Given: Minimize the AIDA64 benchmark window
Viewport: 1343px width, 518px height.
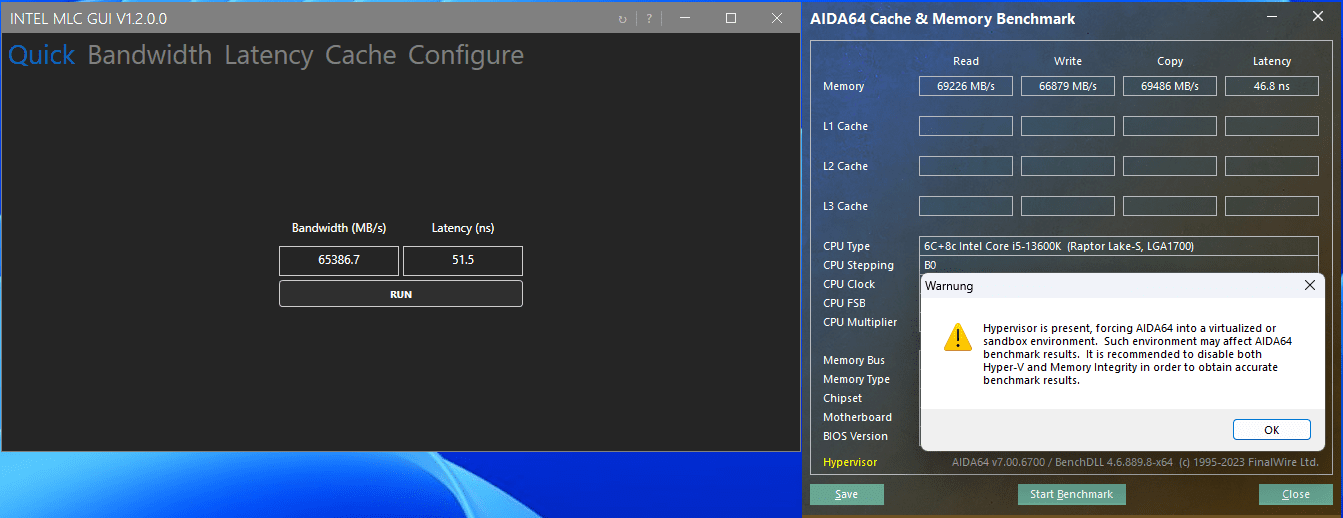Looking at the screenshot, I should pos(1272,18).
